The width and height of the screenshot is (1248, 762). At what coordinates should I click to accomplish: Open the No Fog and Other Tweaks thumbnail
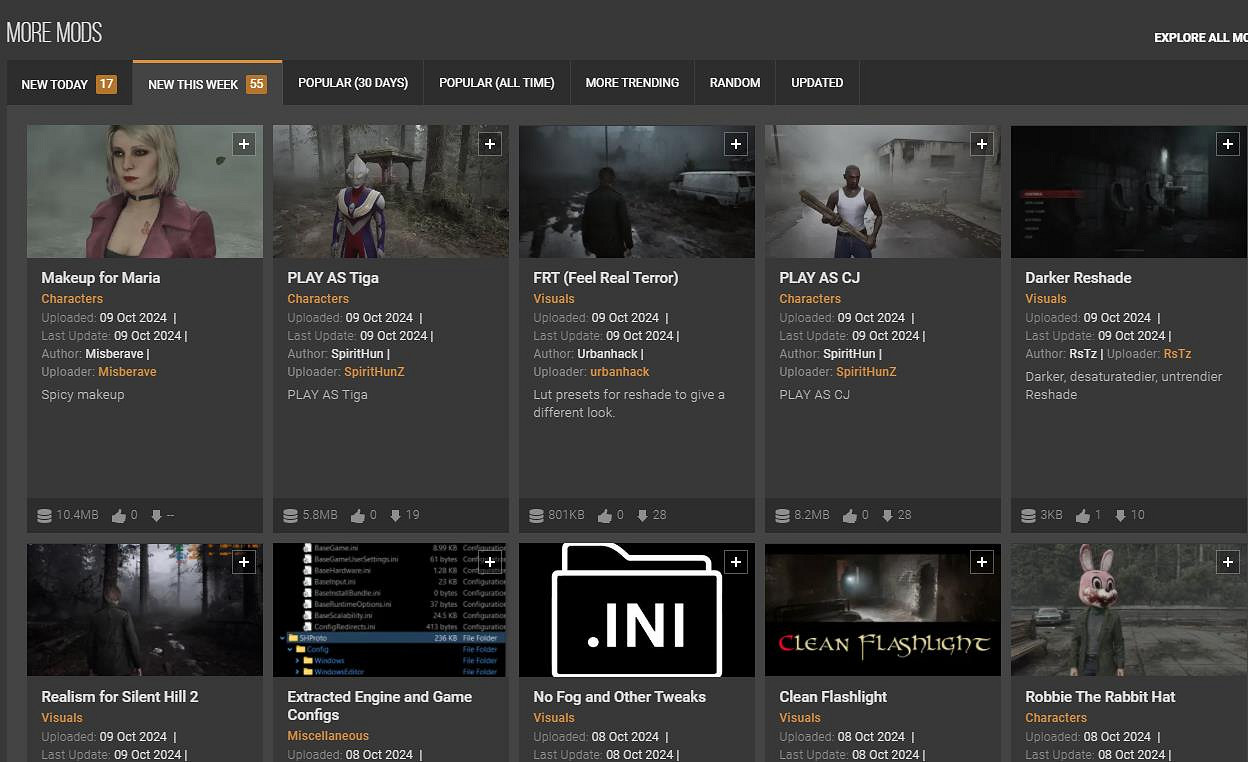[637, 610]
